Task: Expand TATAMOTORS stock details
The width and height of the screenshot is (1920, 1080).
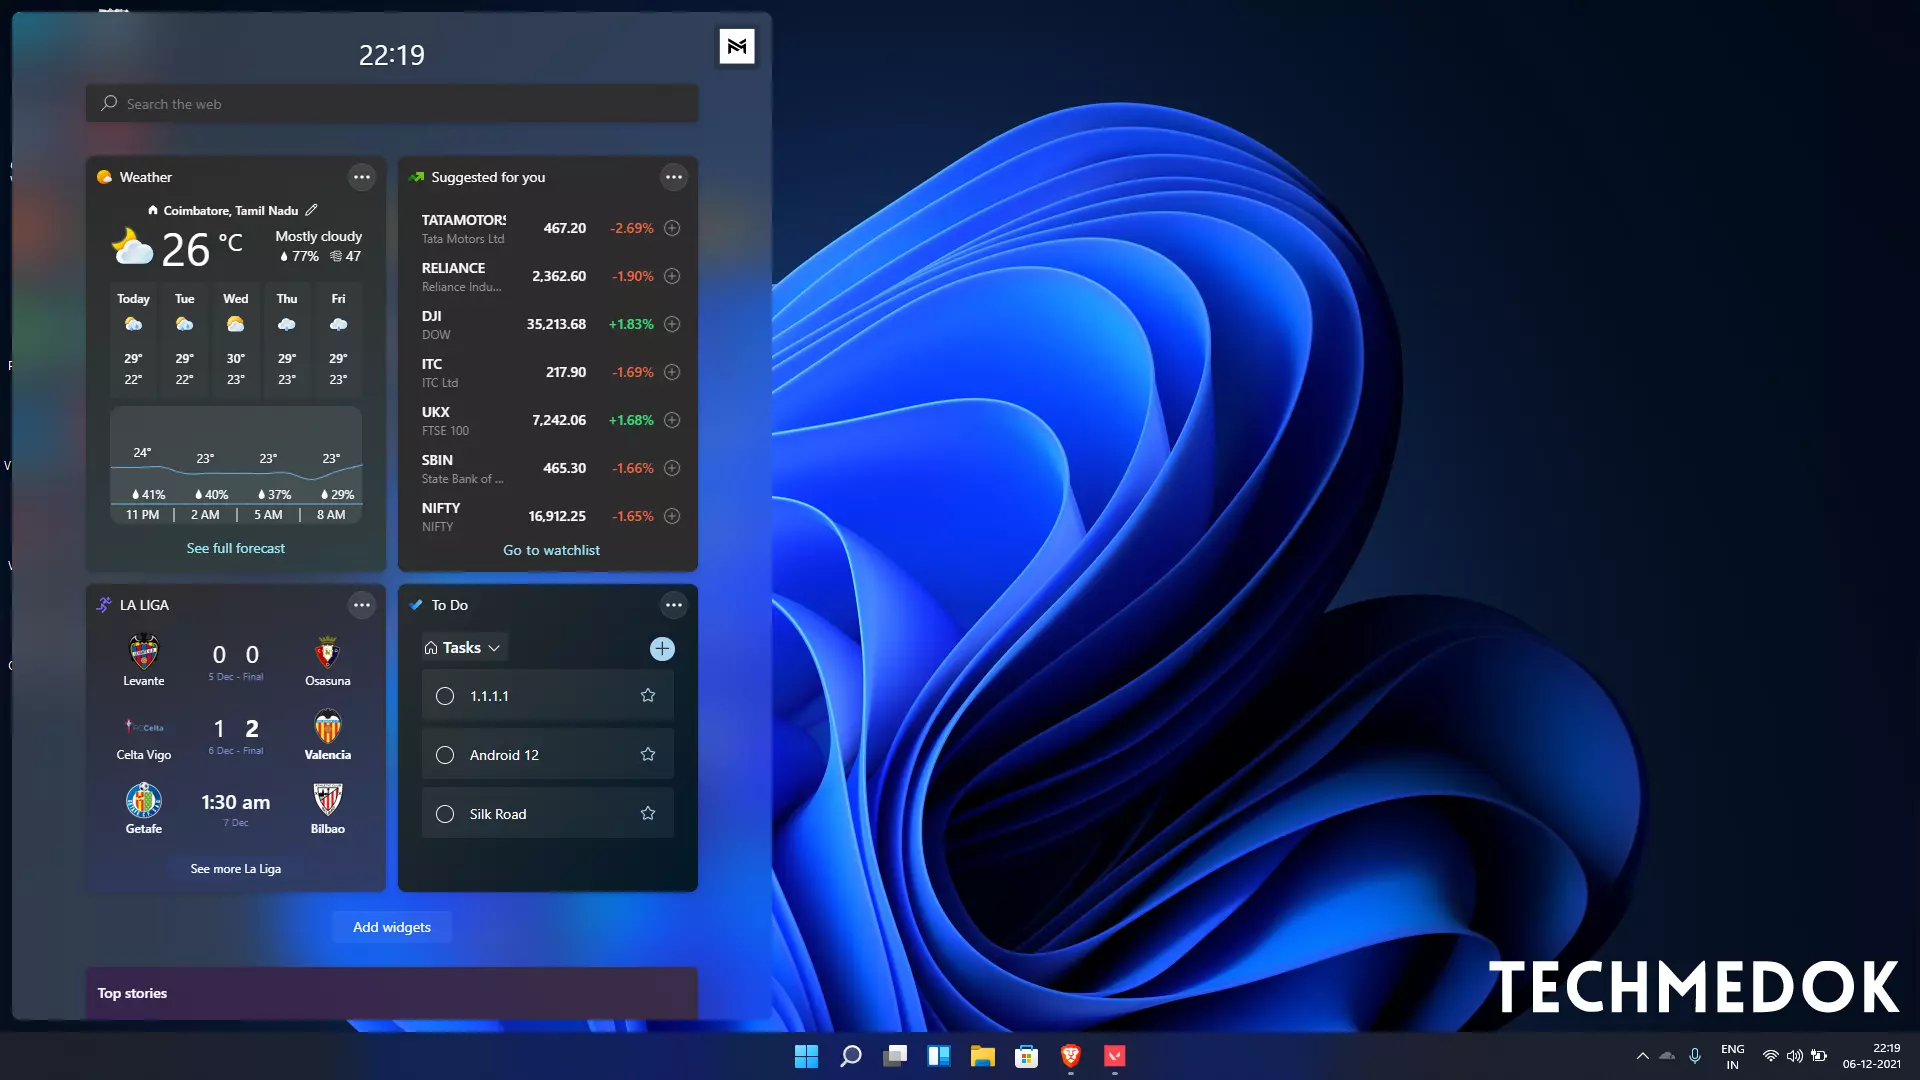Action: (673, 227)
